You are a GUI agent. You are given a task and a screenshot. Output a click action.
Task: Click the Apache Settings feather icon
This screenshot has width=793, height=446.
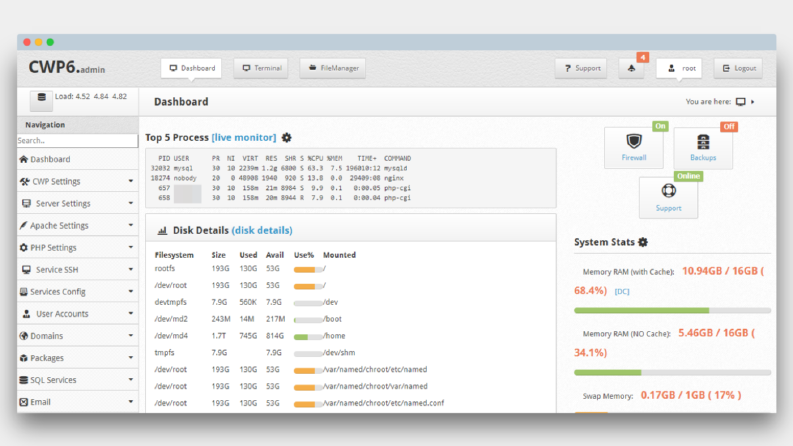click(23, 226)
